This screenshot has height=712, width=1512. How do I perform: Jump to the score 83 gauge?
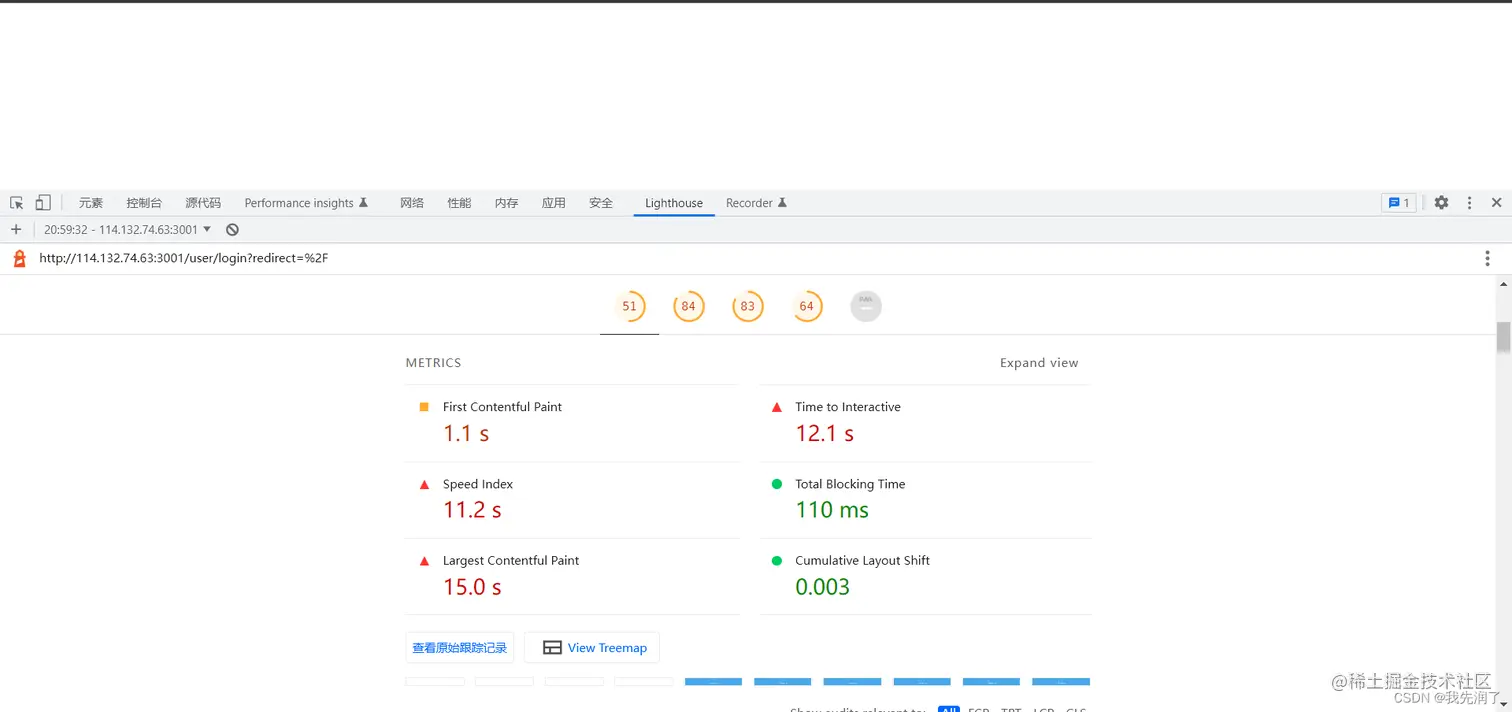click(x=747, y=306)
